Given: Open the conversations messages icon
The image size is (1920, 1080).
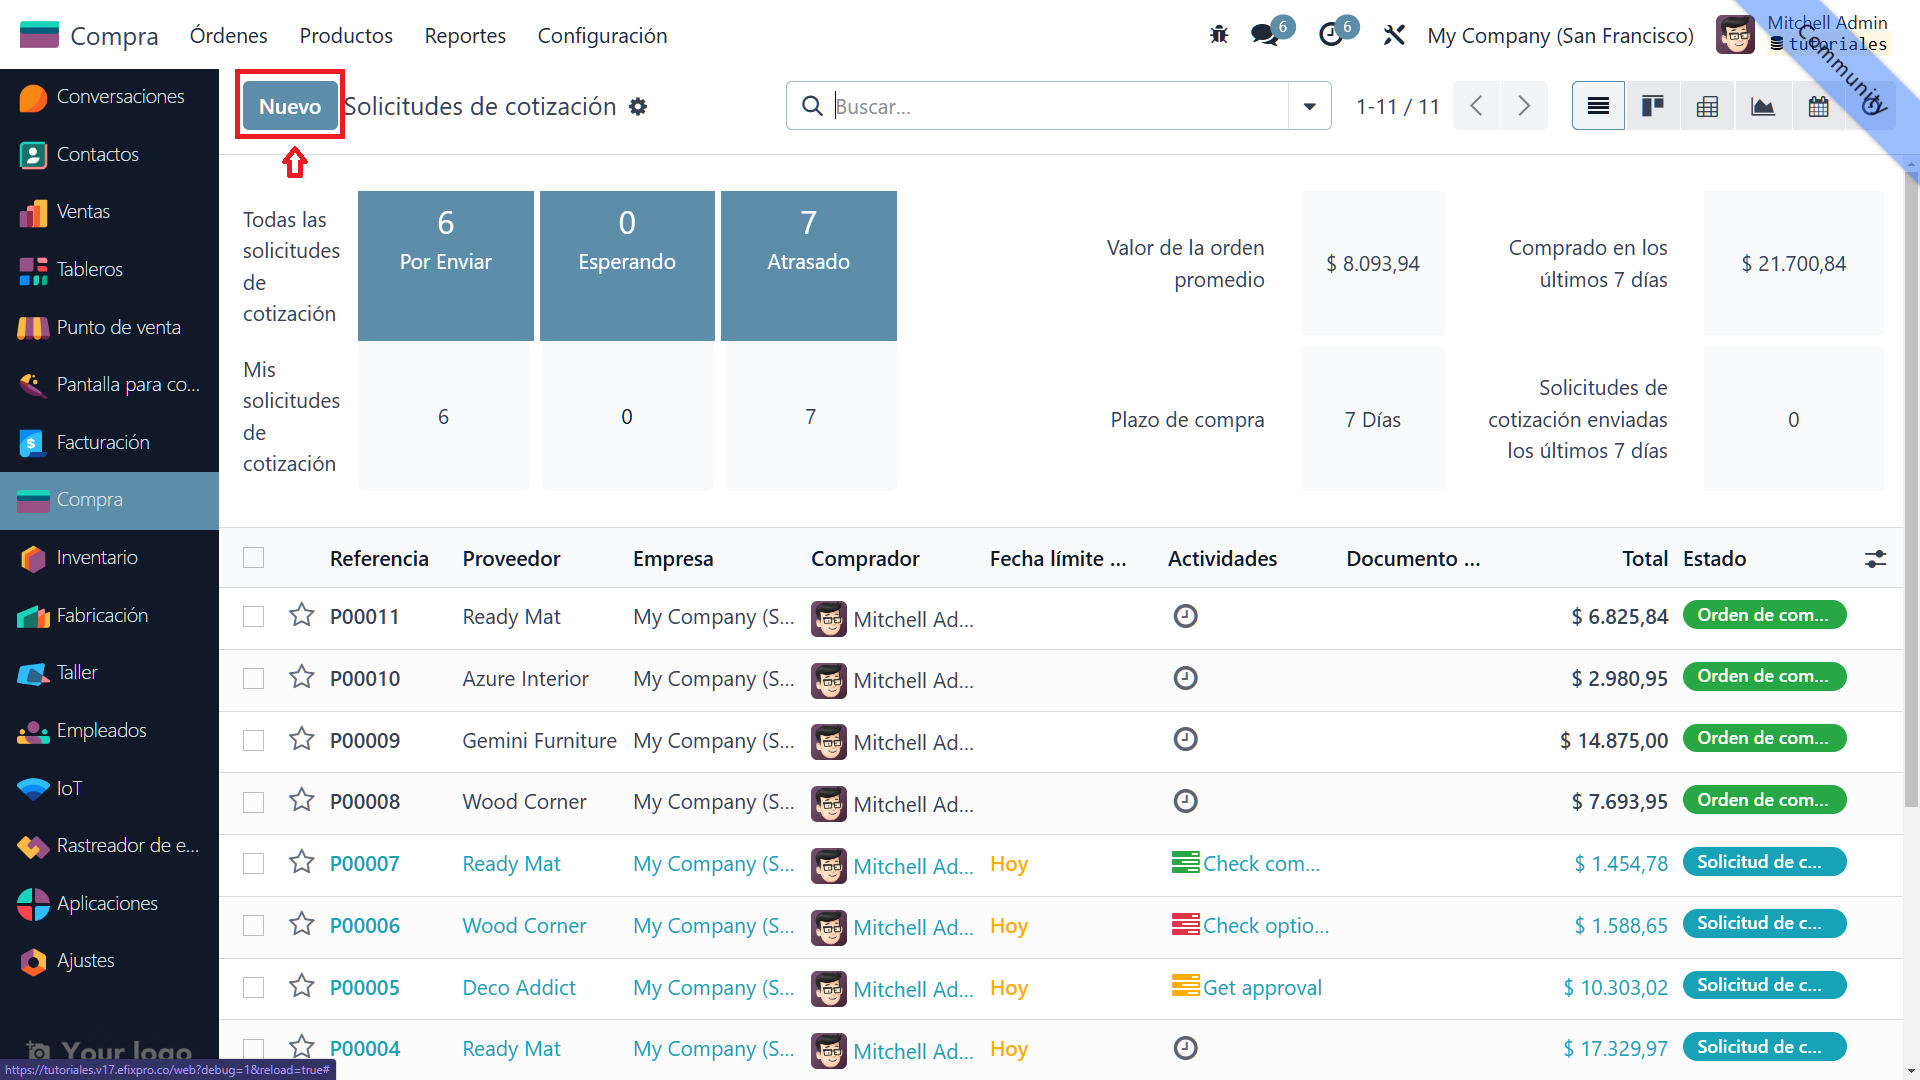Looking at the screenshot, I should [1265, 35].
